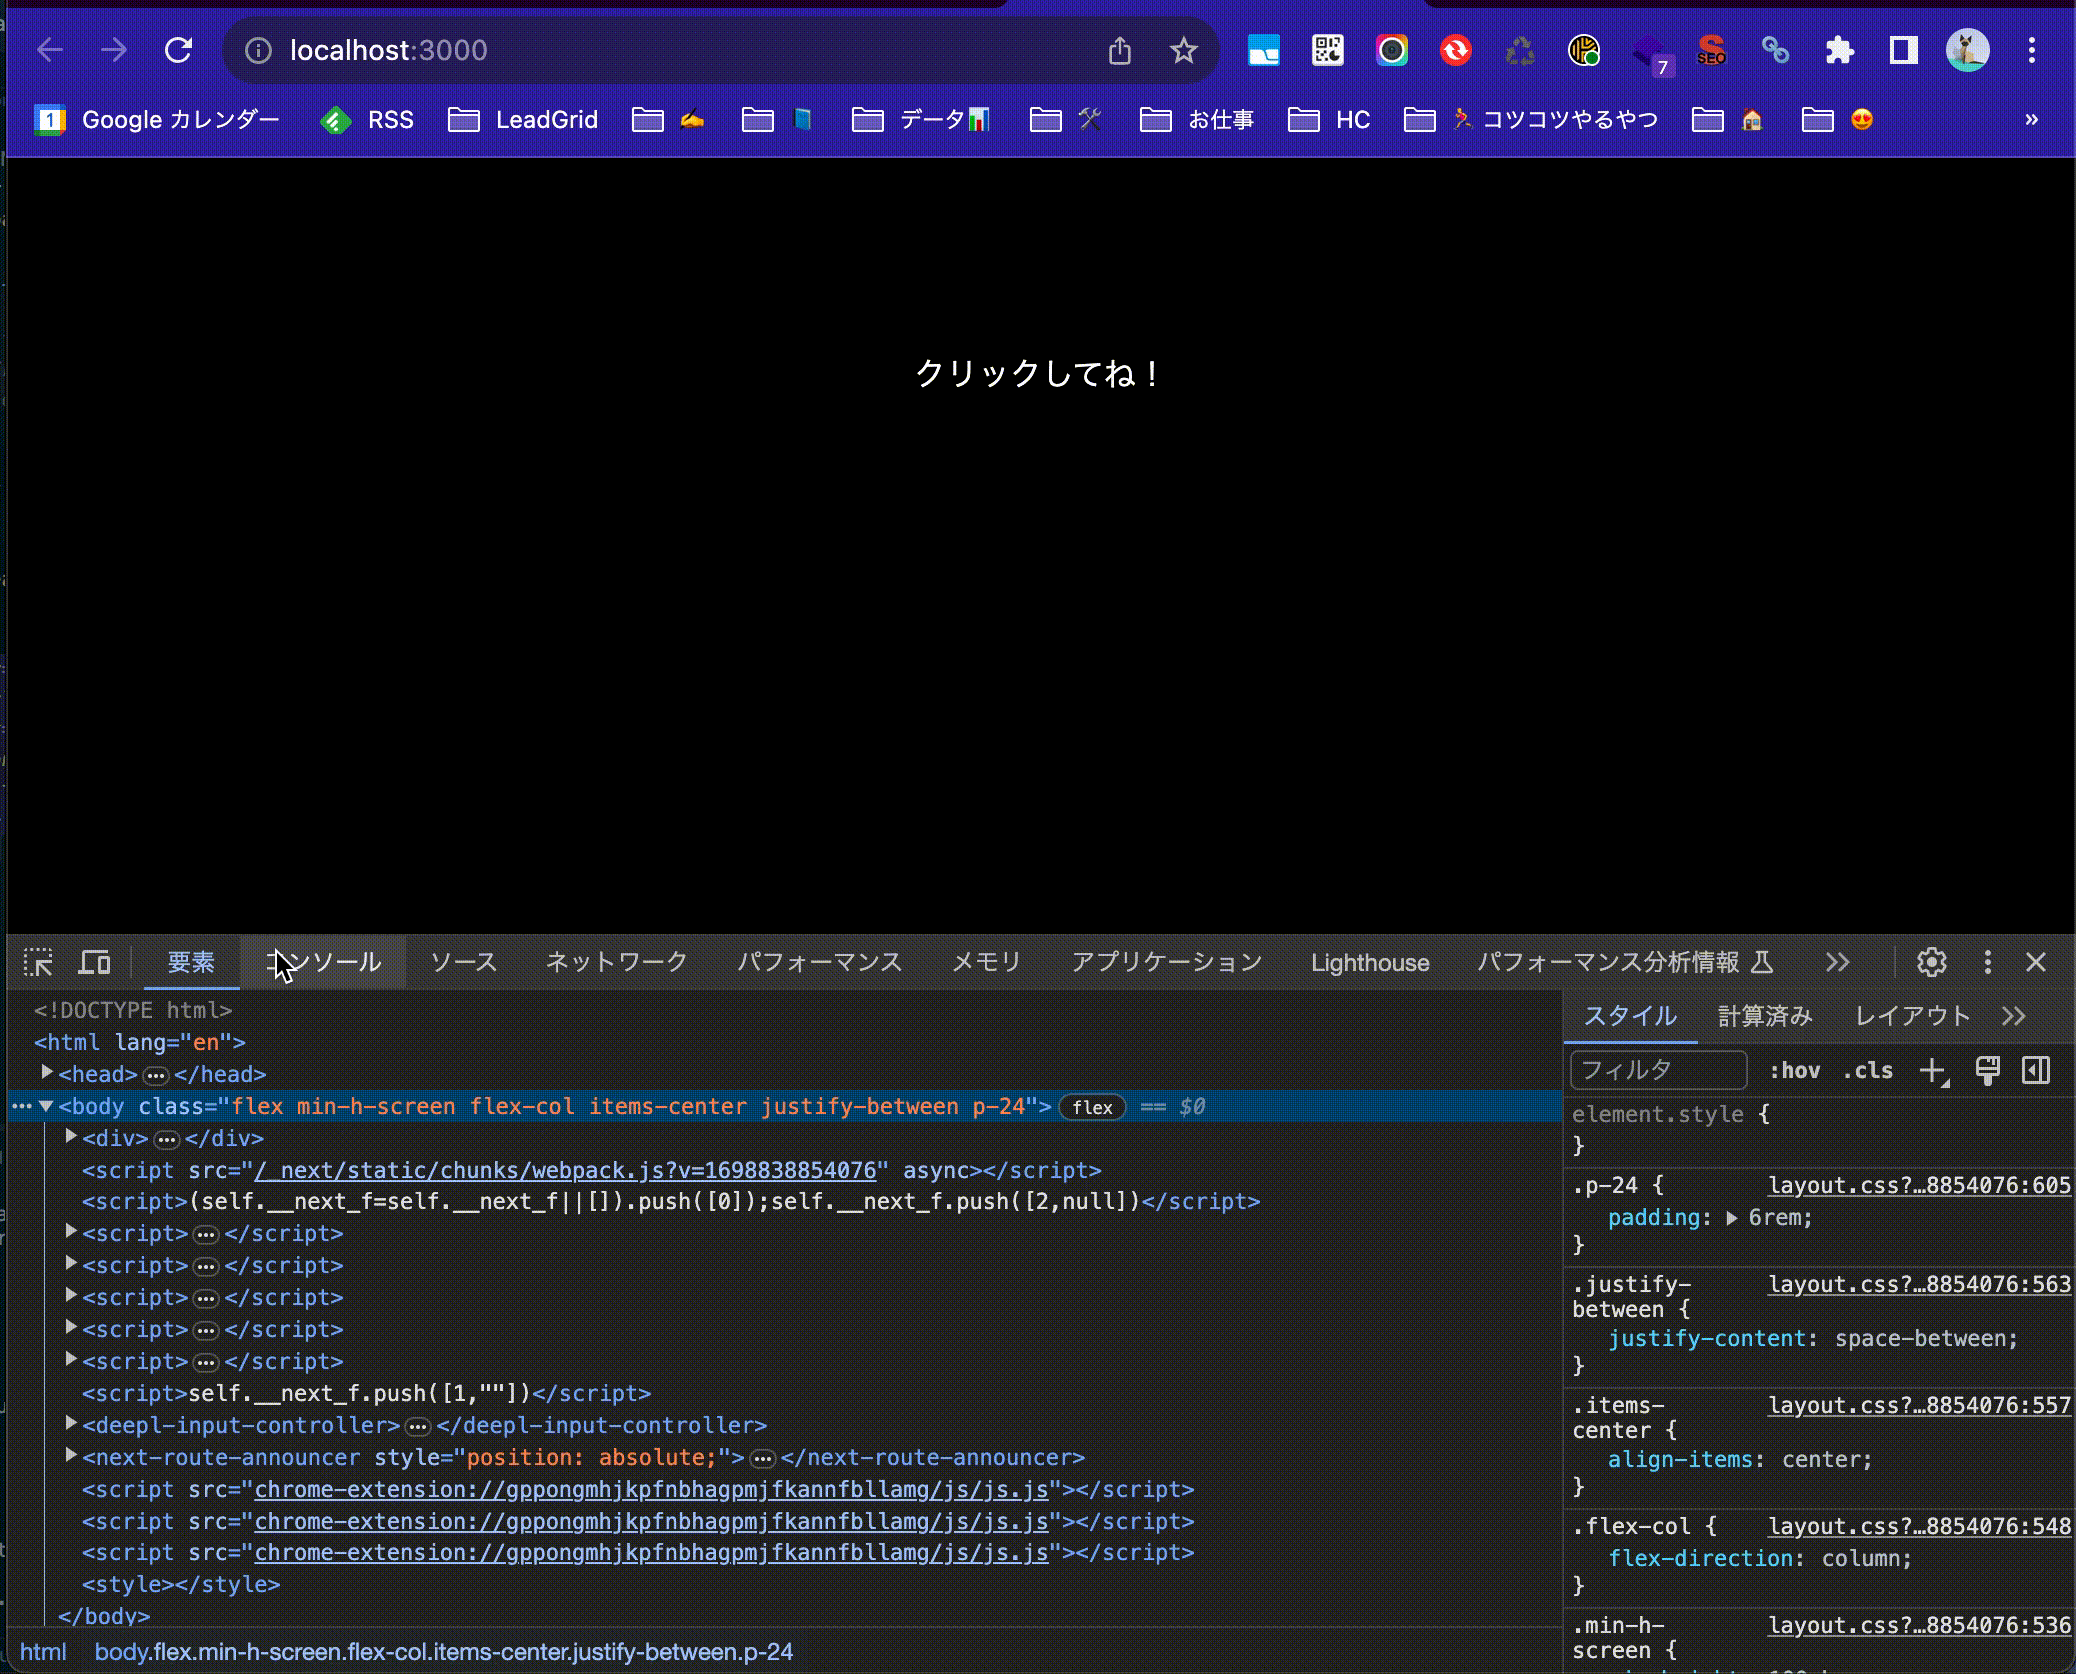Open layout.css:563 source link
This screenshot has width=2076, height=1674.
(x=1919, y=1284)
